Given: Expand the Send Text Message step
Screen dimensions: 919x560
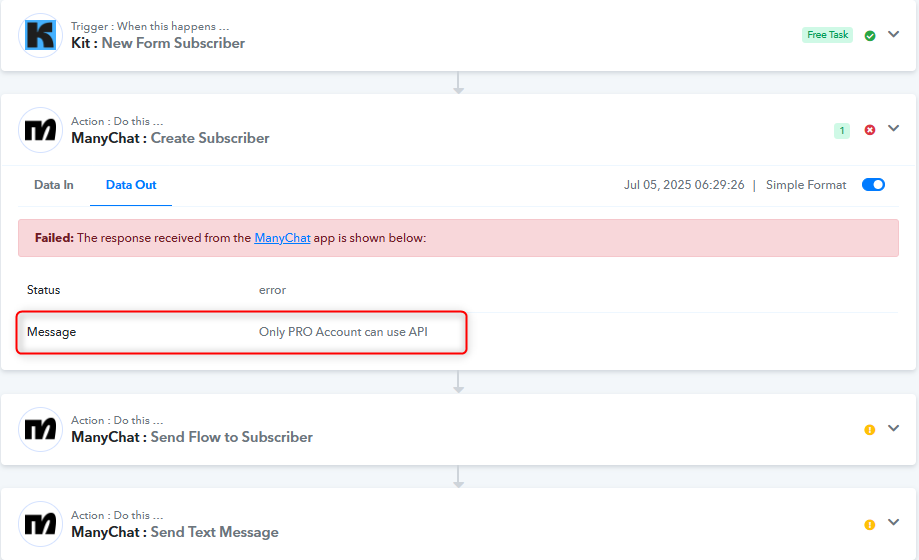Looking at the screenshot, I should pyautogui.click(x=893, y=522).
